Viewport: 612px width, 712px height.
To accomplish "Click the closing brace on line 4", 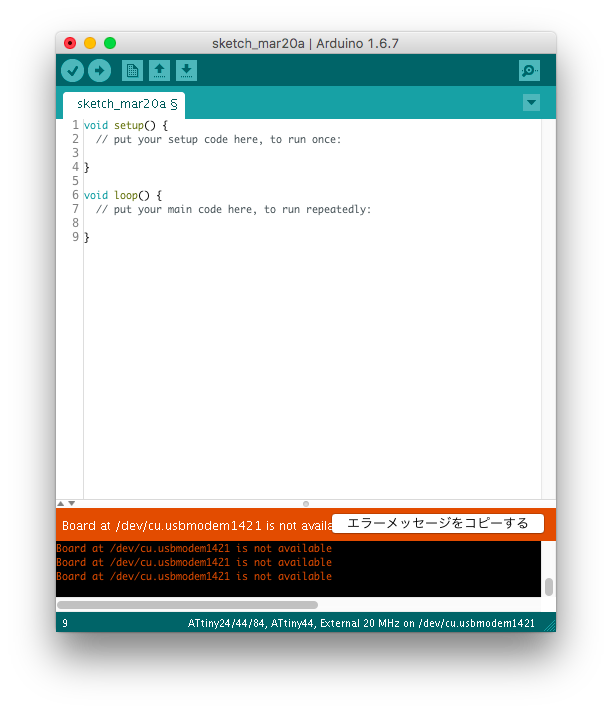I will (87, 167).
